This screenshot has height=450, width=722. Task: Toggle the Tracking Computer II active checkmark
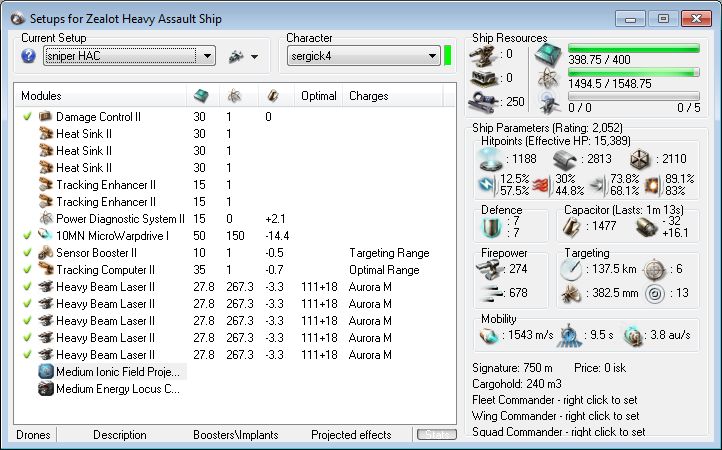click(x=27, y=269)
